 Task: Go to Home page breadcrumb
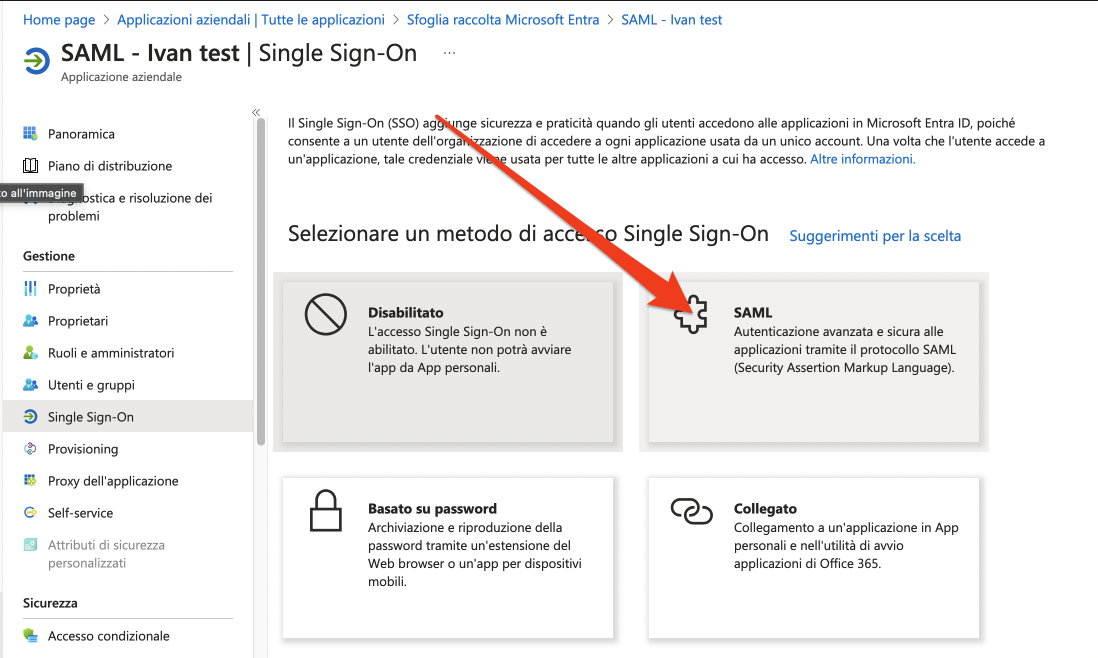(59, 20)
